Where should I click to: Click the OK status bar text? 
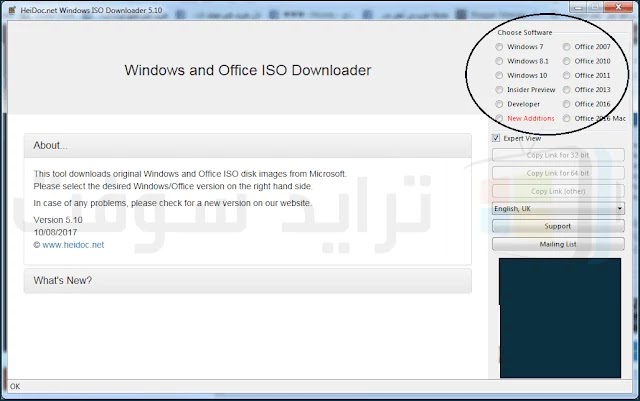pyautogui.click(x=15, y=386)
